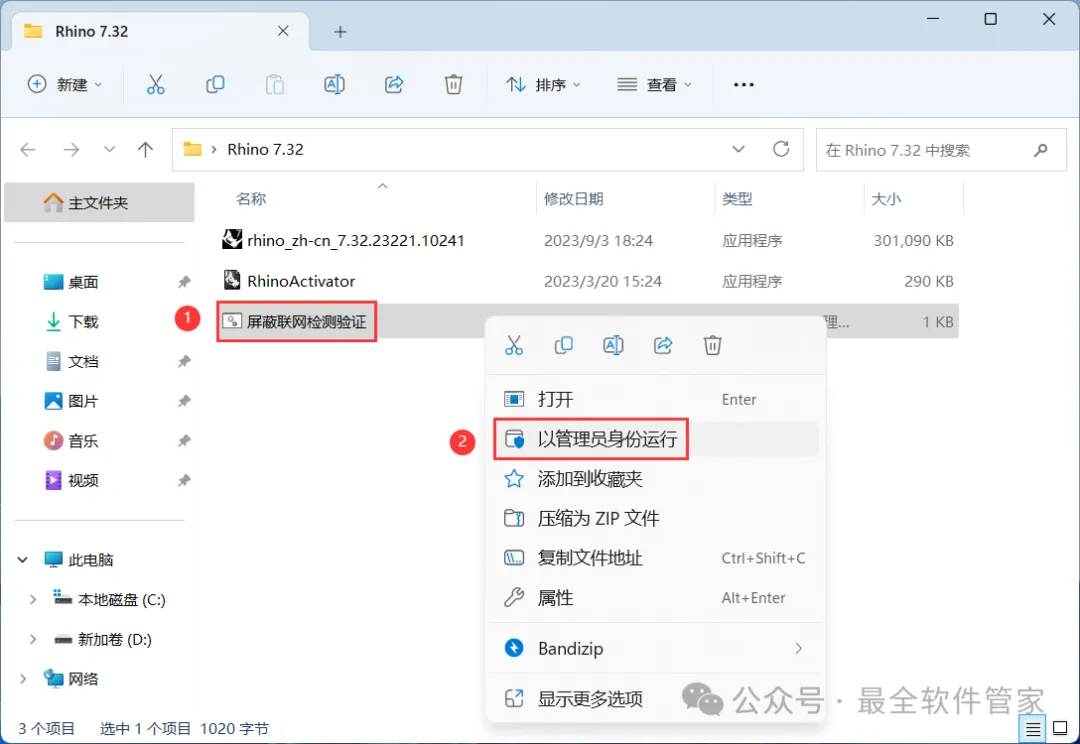Choose 打开 in context menu
The width and height of the screenshot is (1080, 744).
point(655,400)
